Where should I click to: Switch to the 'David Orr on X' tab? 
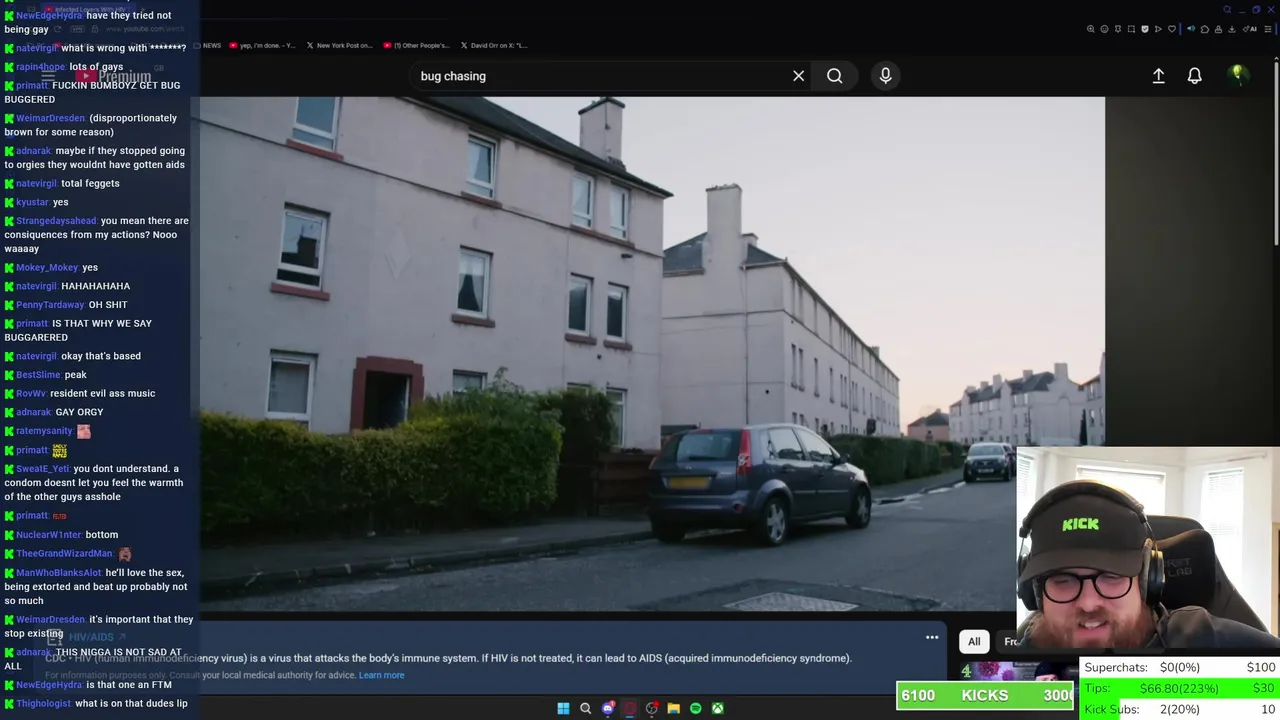(494, 45)
